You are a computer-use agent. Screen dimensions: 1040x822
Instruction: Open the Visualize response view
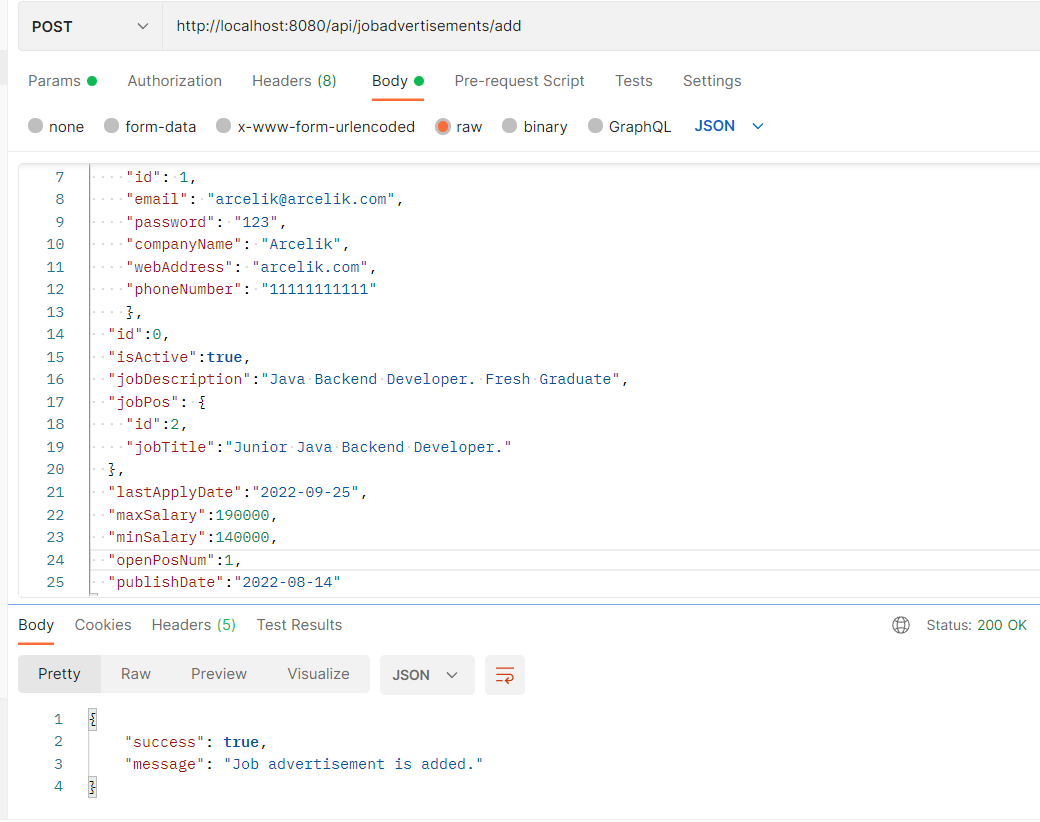[x=318, y=673]
